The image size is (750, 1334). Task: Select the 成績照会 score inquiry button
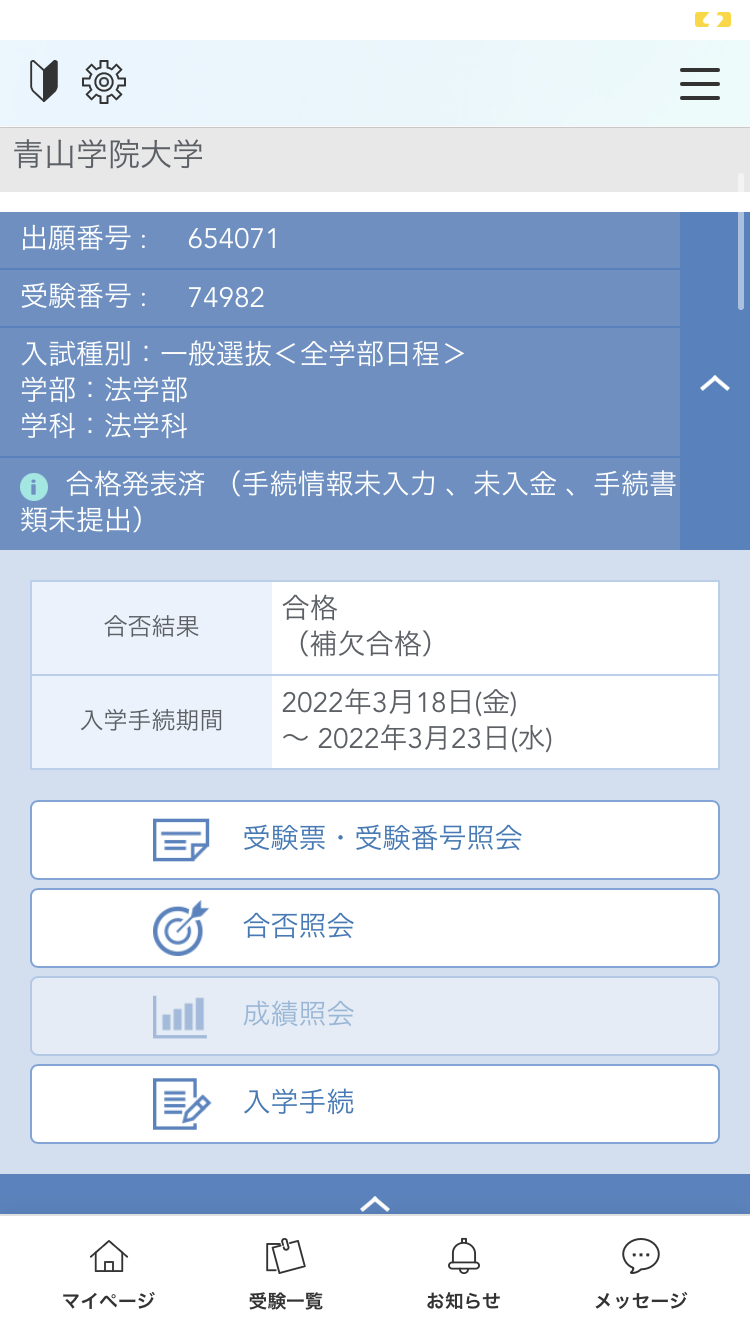298,1015
